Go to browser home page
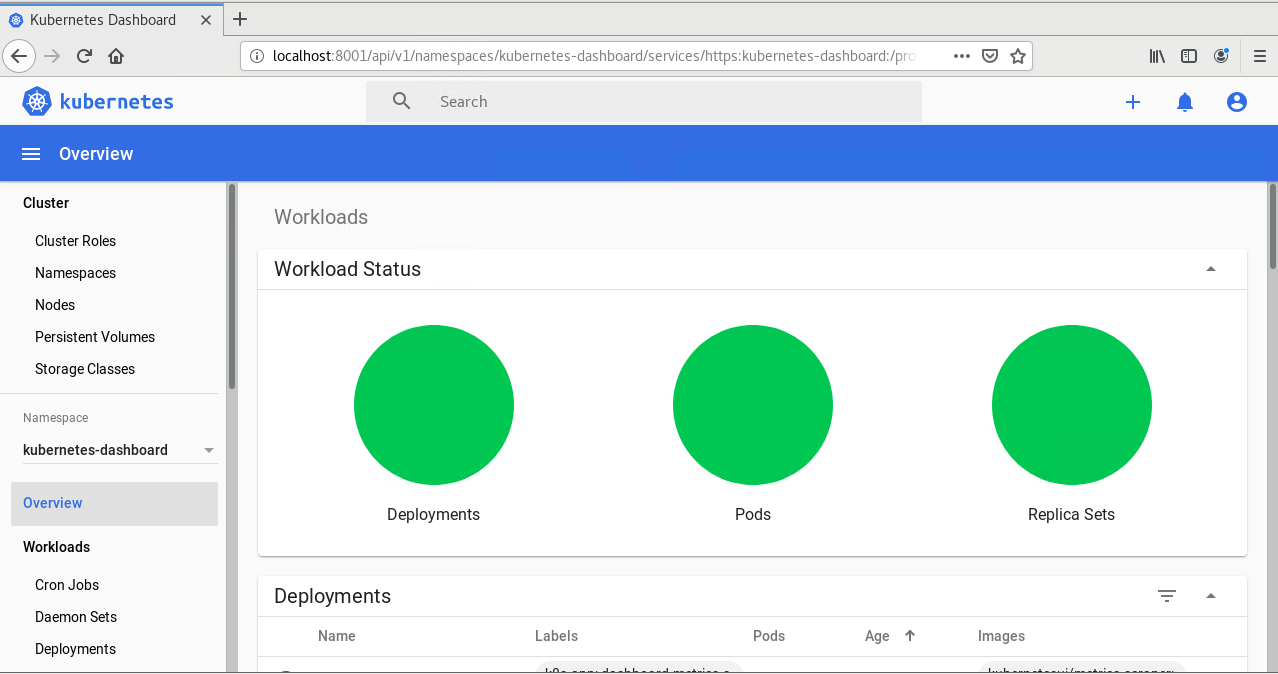This screenshot has height=674, width=1278. [x=116, y=56]
